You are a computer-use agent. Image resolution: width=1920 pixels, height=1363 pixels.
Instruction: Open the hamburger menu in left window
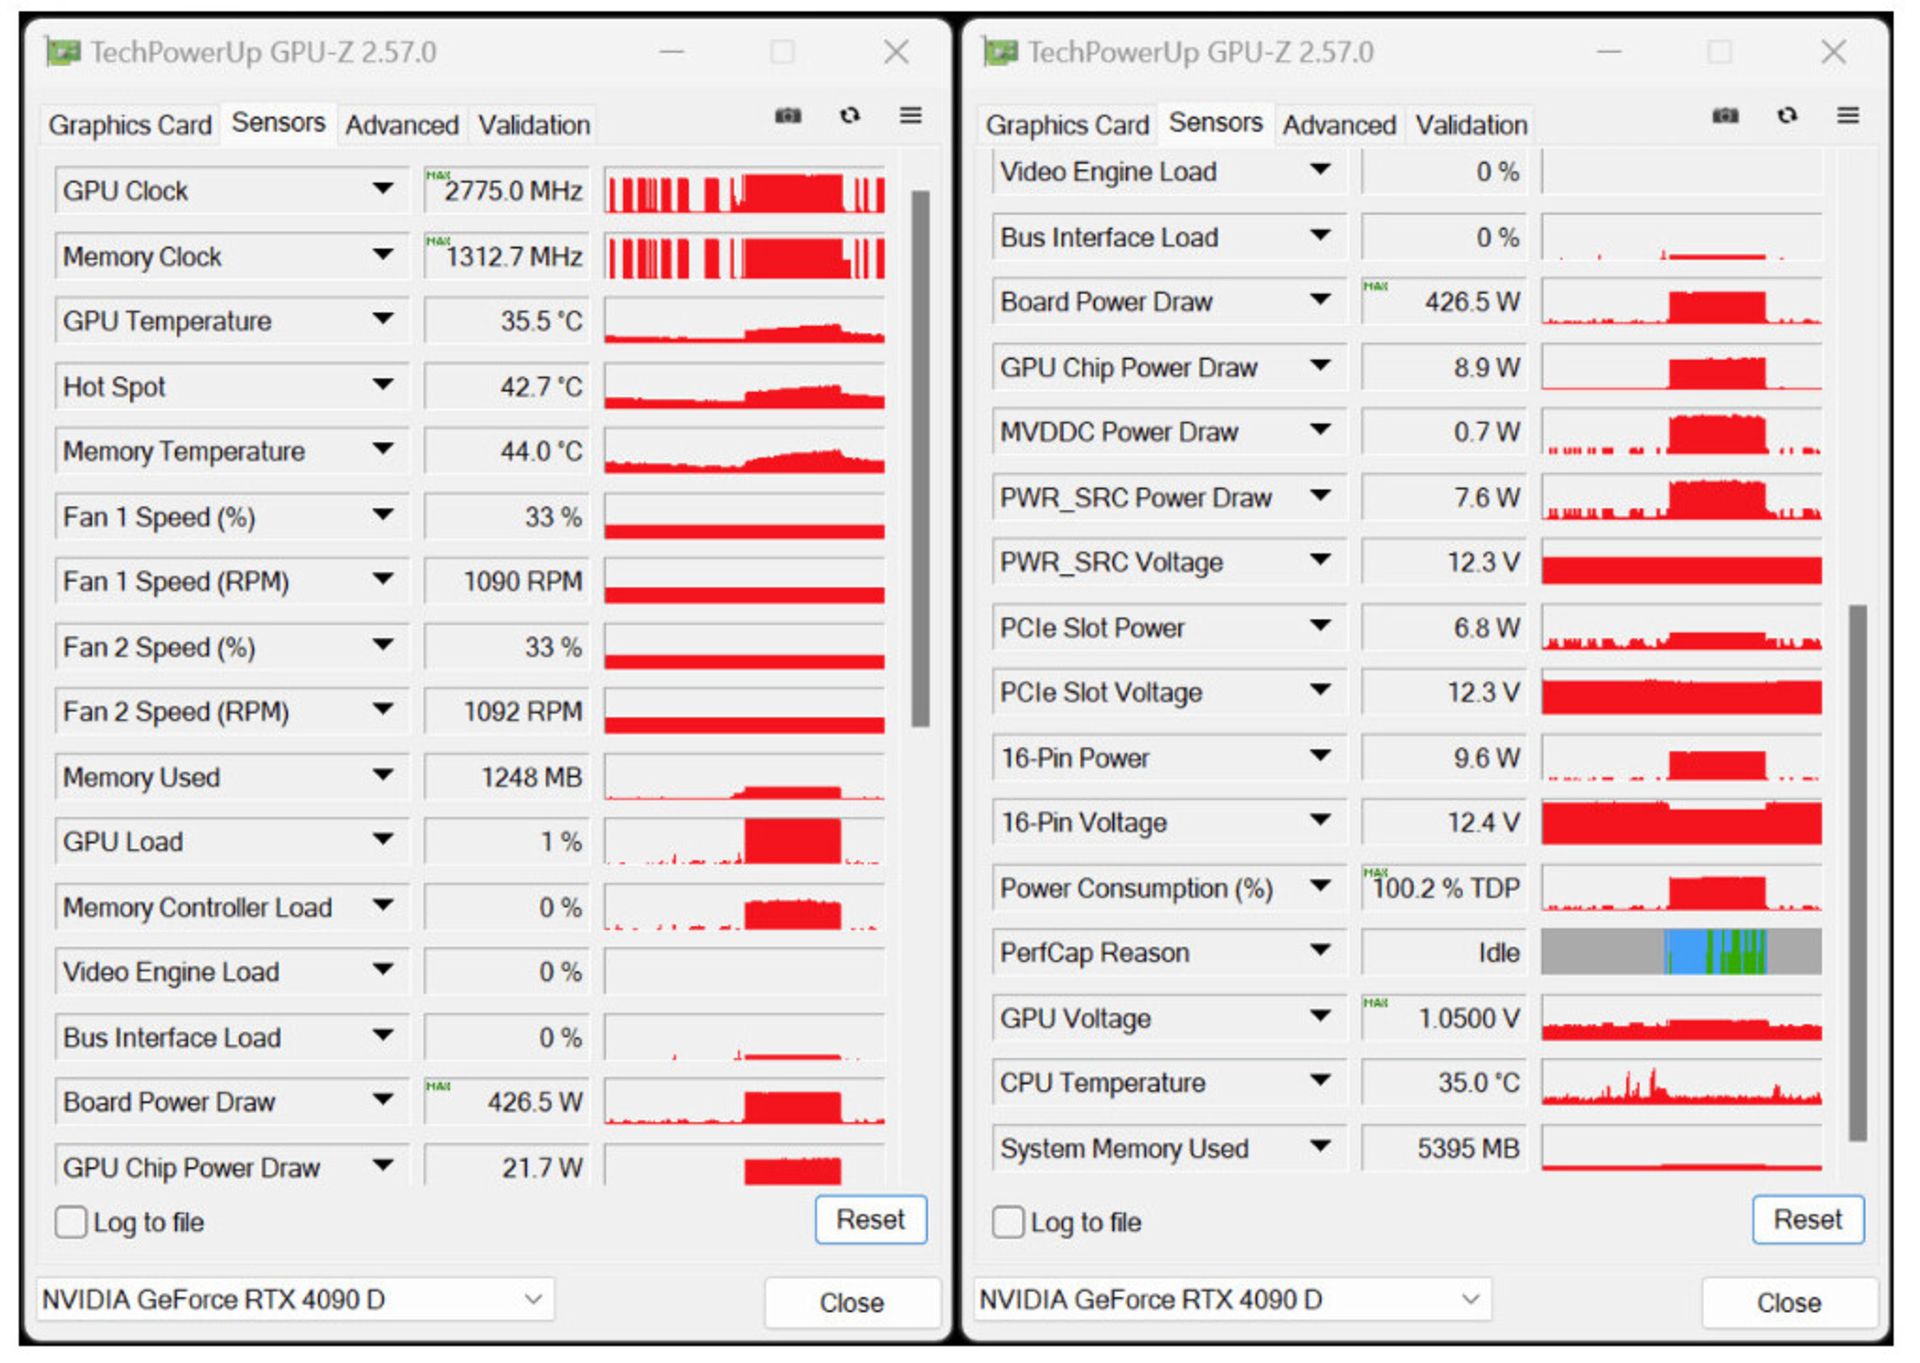[x=911, y=116]
